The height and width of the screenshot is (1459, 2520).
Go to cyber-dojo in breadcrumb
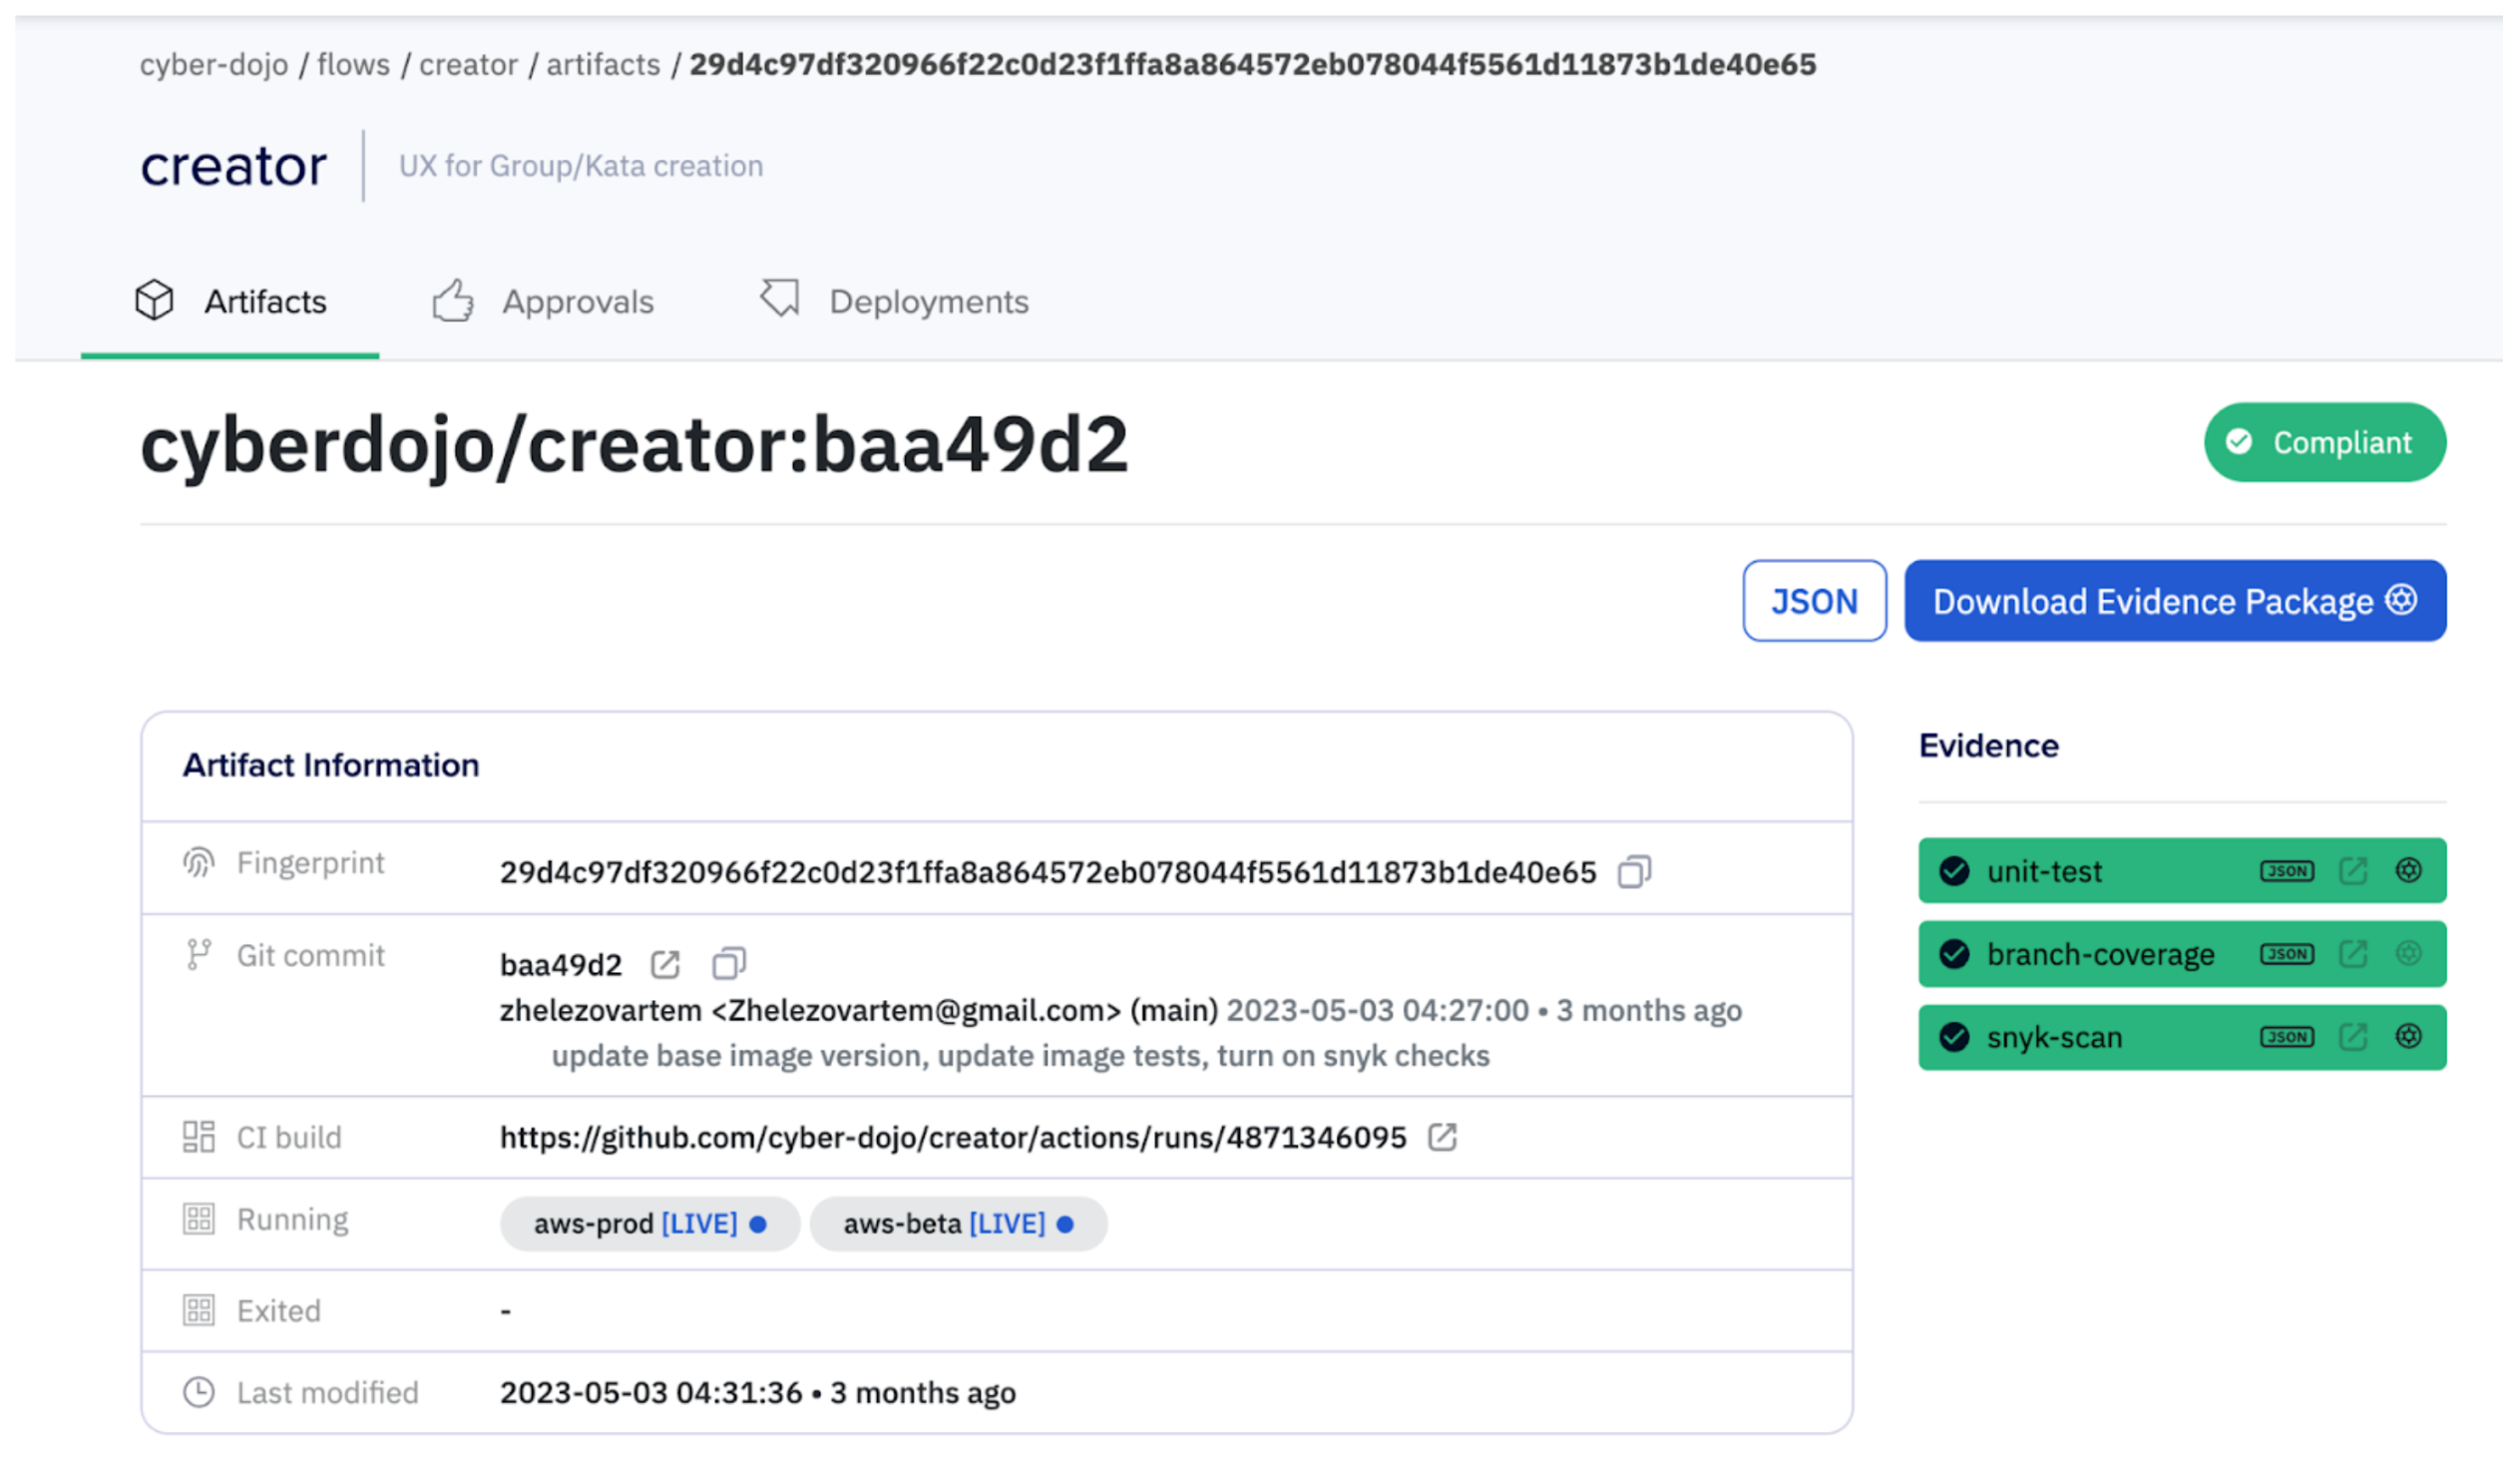(214, 65)
